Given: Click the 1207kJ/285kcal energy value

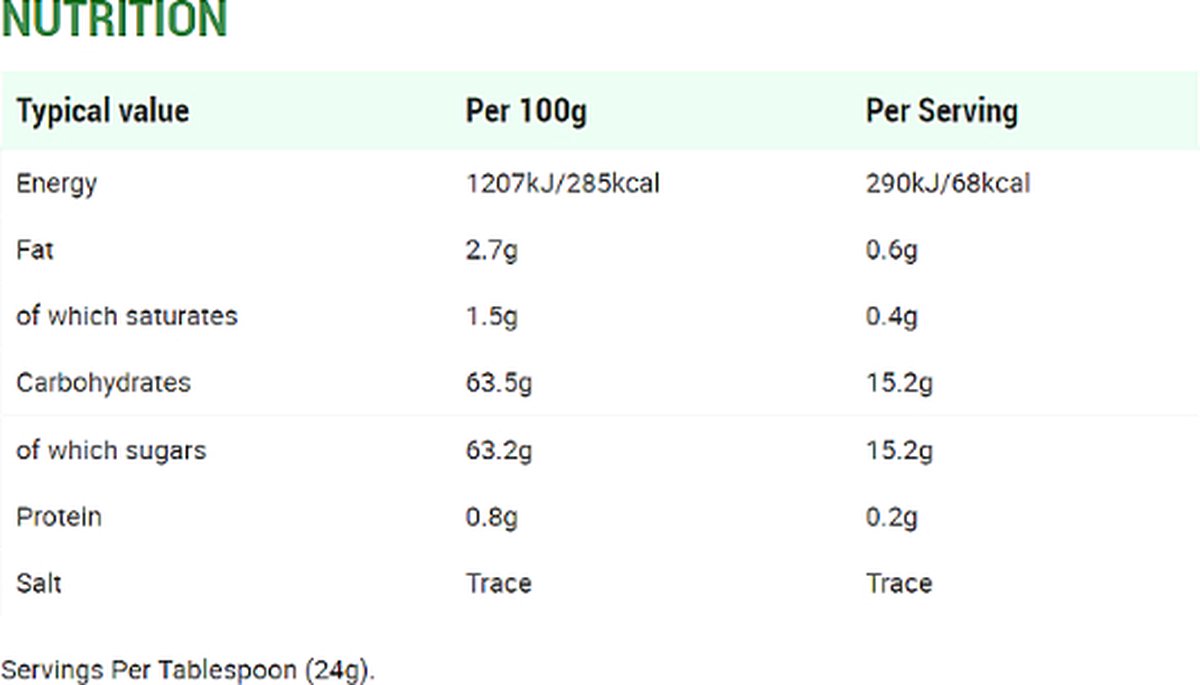Looking at the screenshot, I should click(563, 183).
